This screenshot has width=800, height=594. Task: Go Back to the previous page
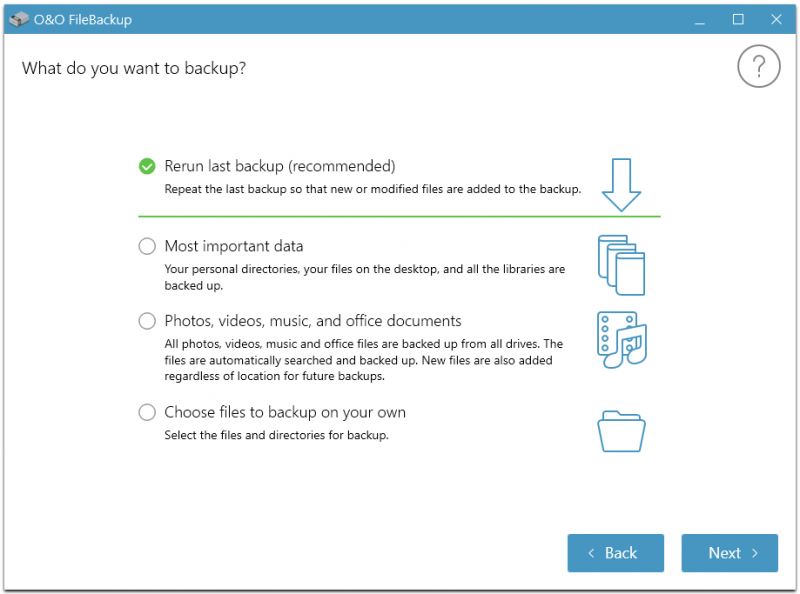615,553
